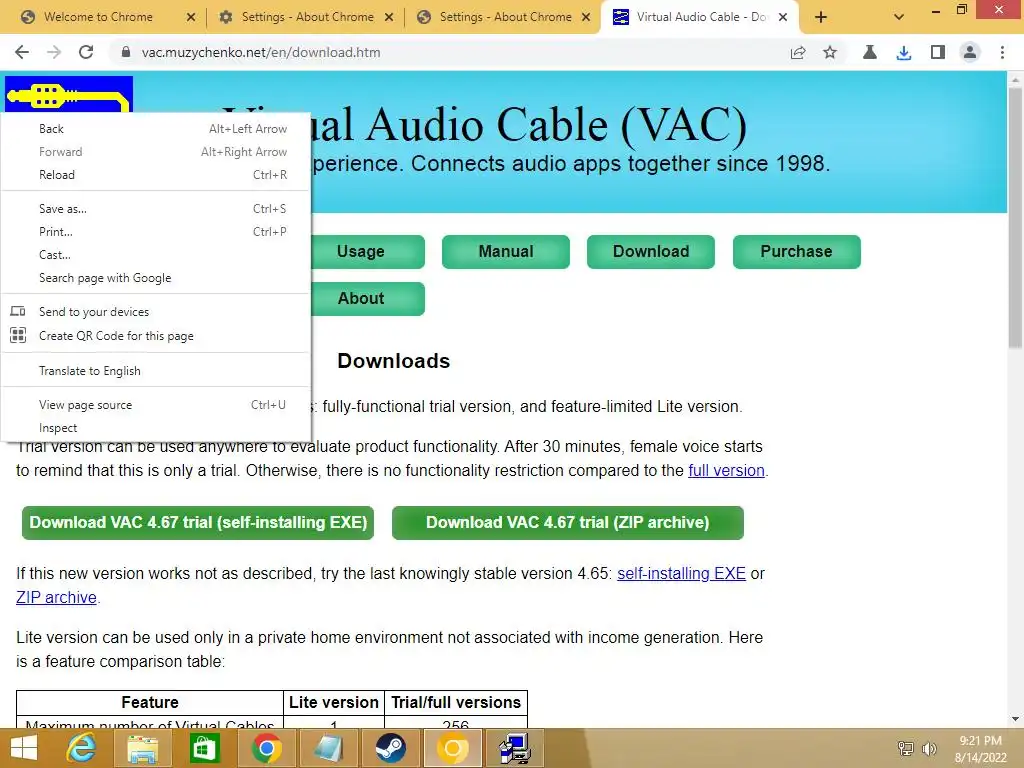The height and width of the screenshot is (768, 1024).
Task: Switch to first Settings - About Chrome tab
Action: pos(307,17)
